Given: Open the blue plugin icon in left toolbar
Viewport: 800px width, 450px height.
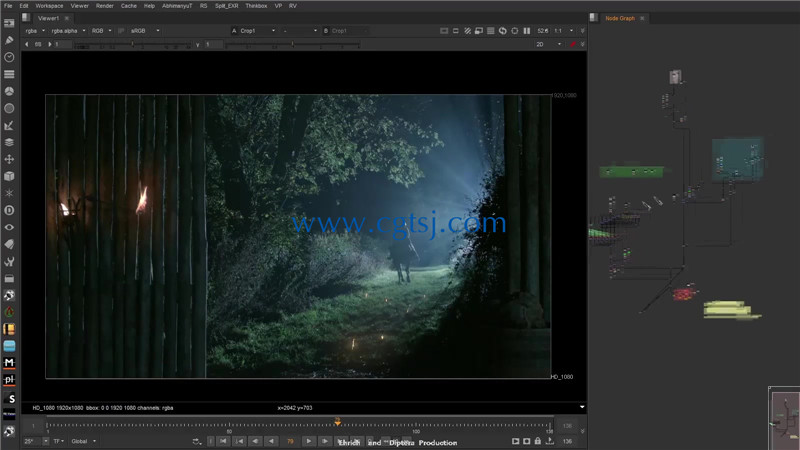Looking at the screenshot, I should [x=9, y=346].
